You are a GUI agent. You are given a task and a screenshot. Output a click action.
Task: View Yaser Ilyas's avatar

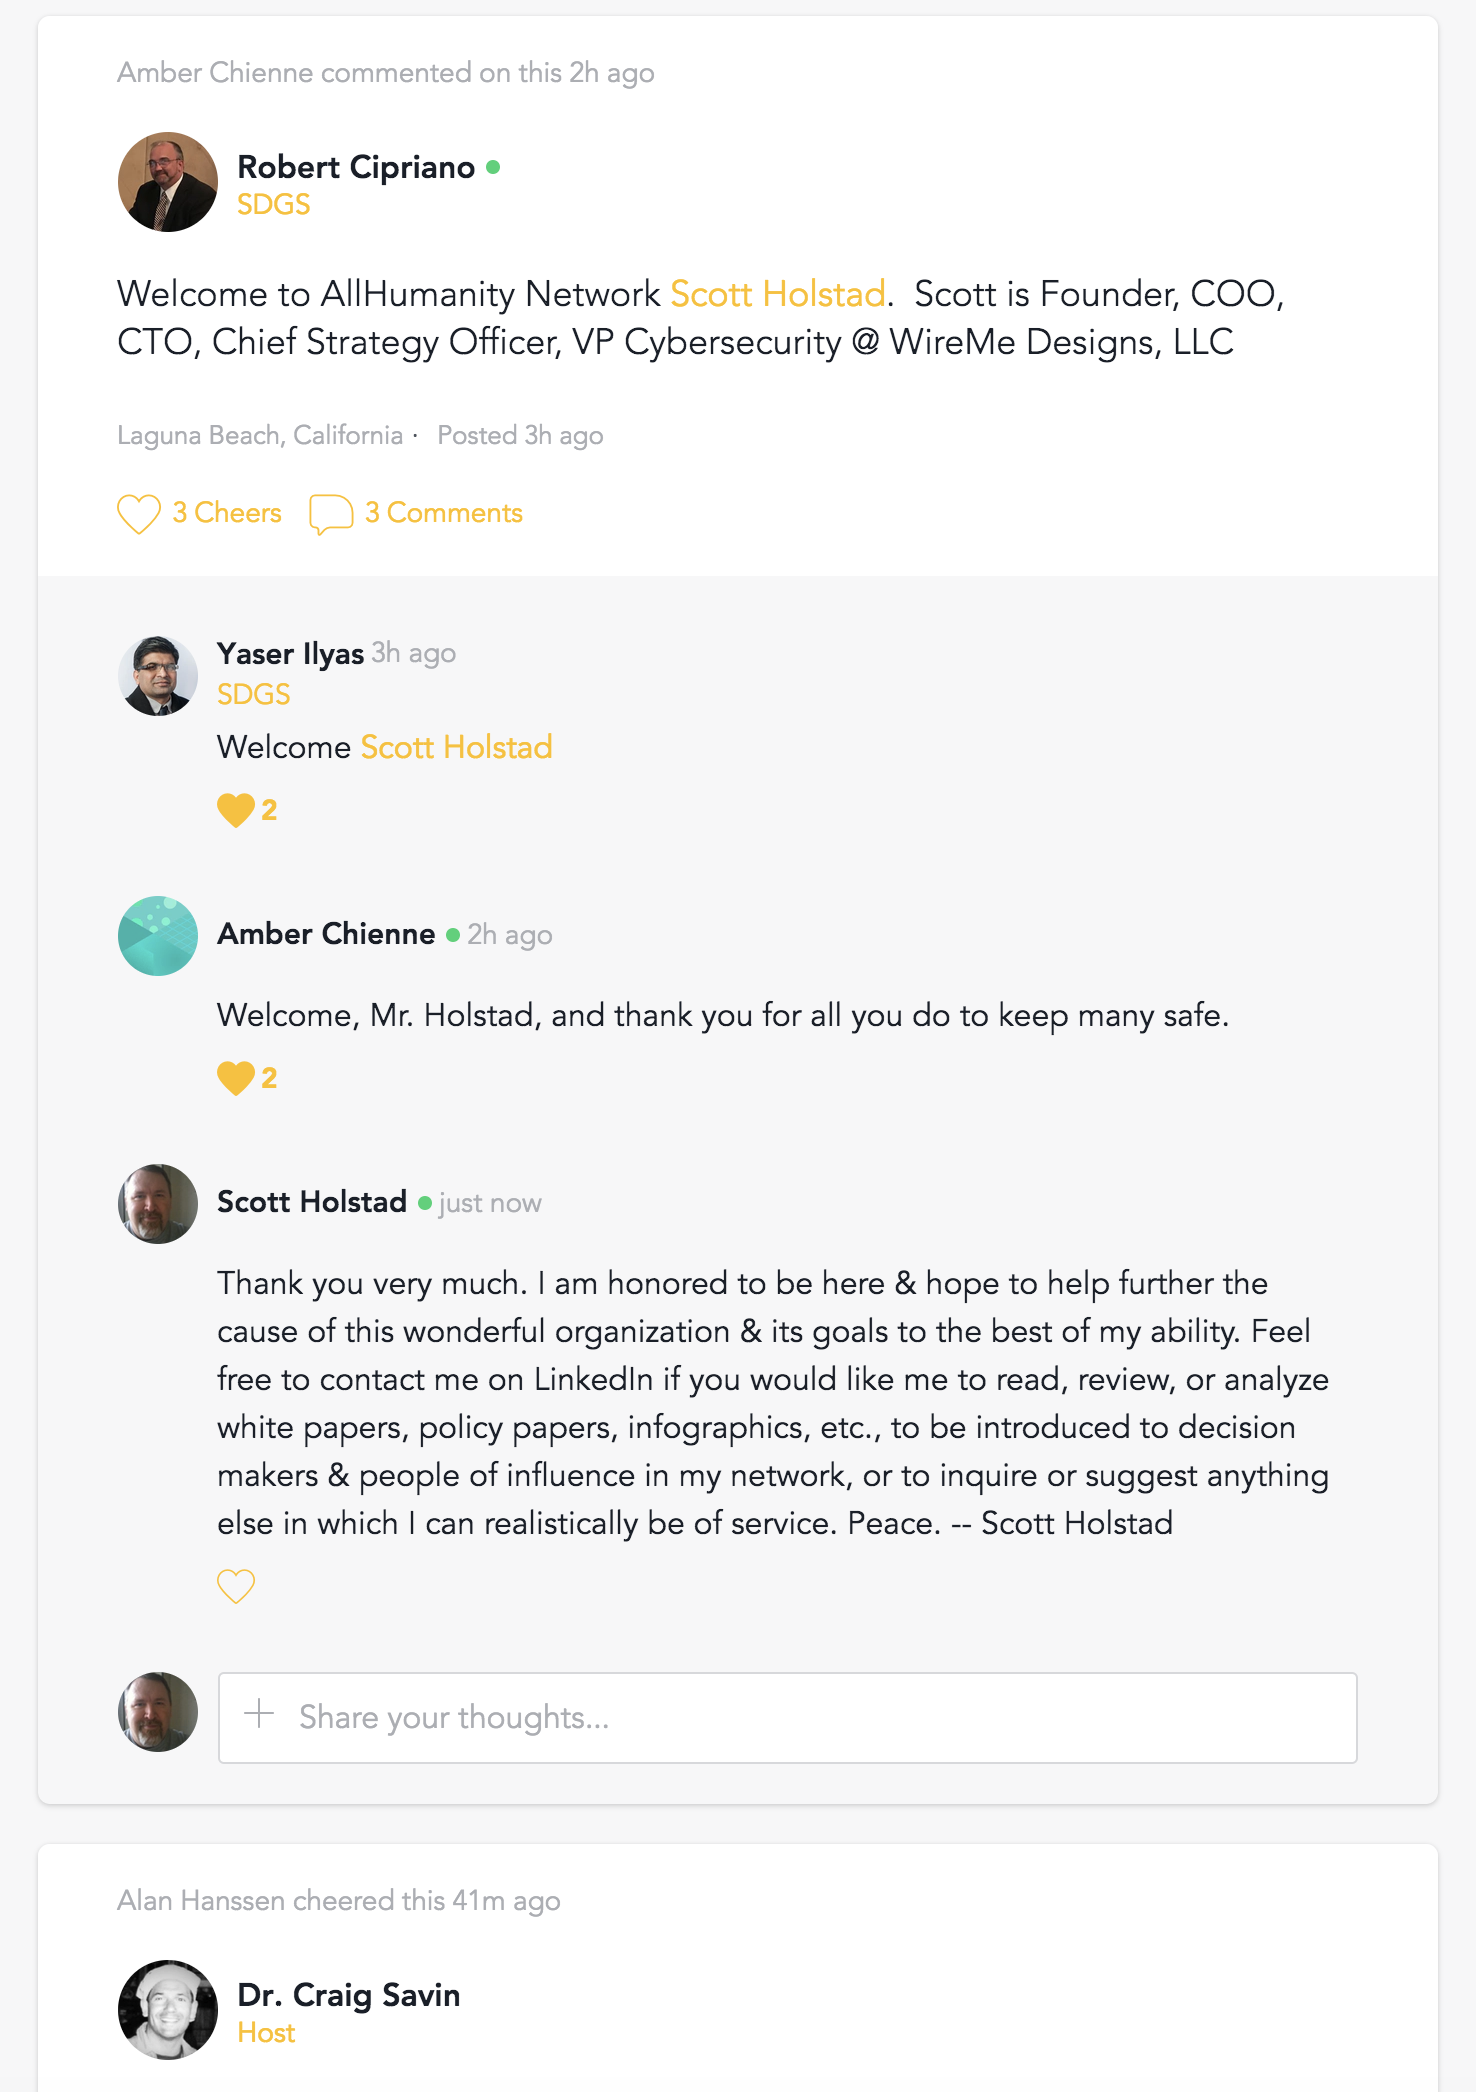[158, 676]
